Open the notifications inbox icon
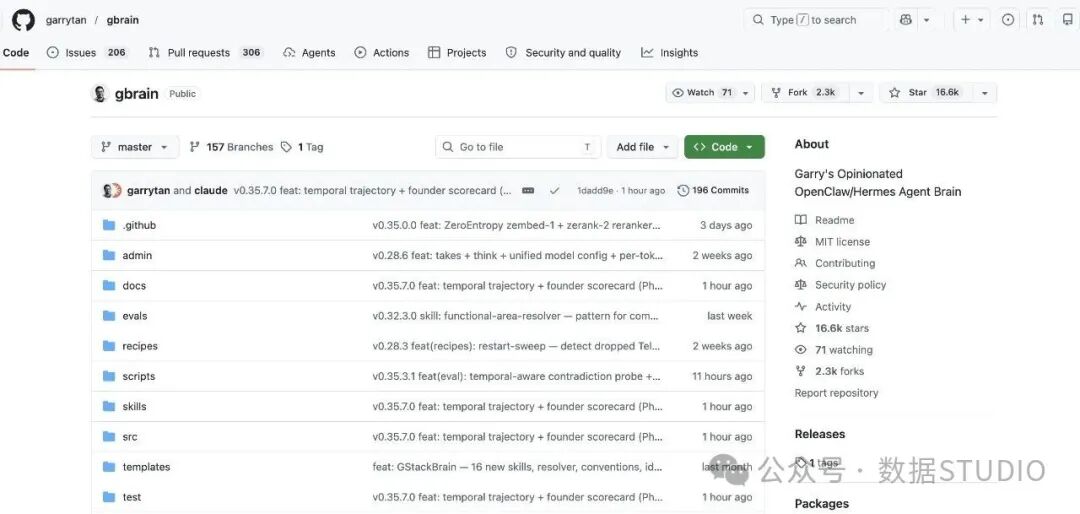This screenshot has width=1080, height=514. [x=1068, y=20]
